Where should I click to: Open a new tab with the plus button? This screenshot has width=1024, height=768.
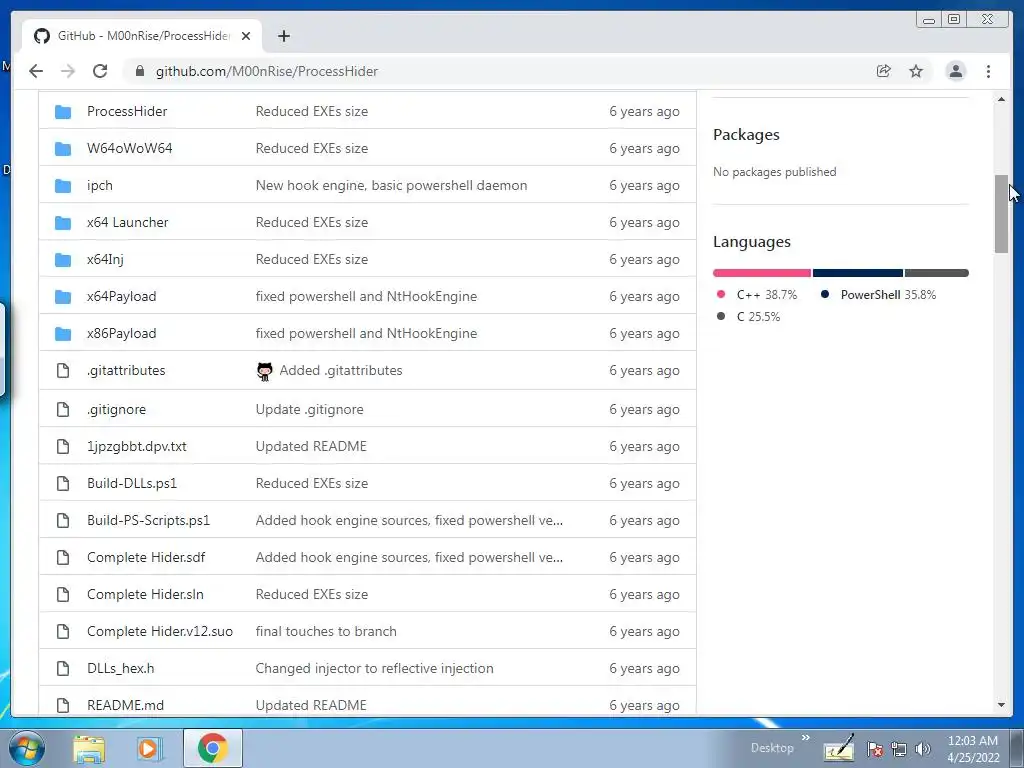(x=283, y=37)
